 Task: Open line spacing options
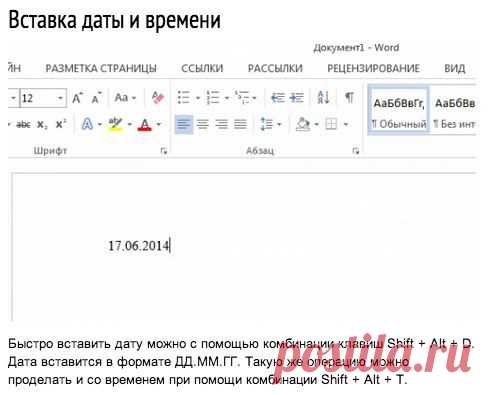(267, 124)
